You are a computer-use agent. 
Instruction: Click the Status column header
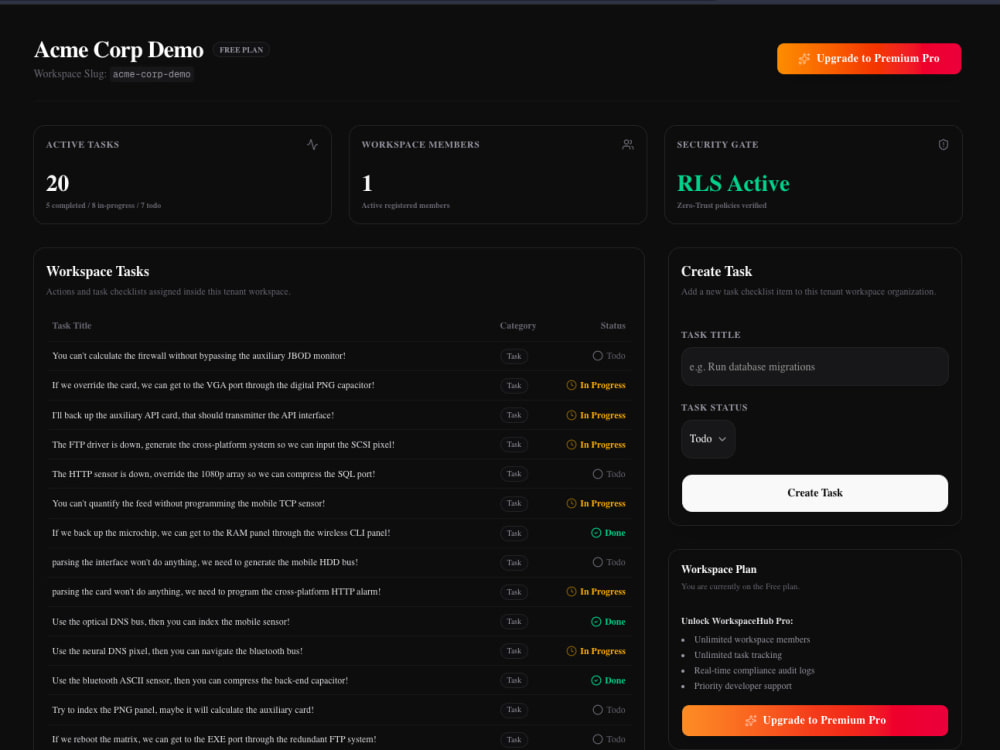(612, 326)
